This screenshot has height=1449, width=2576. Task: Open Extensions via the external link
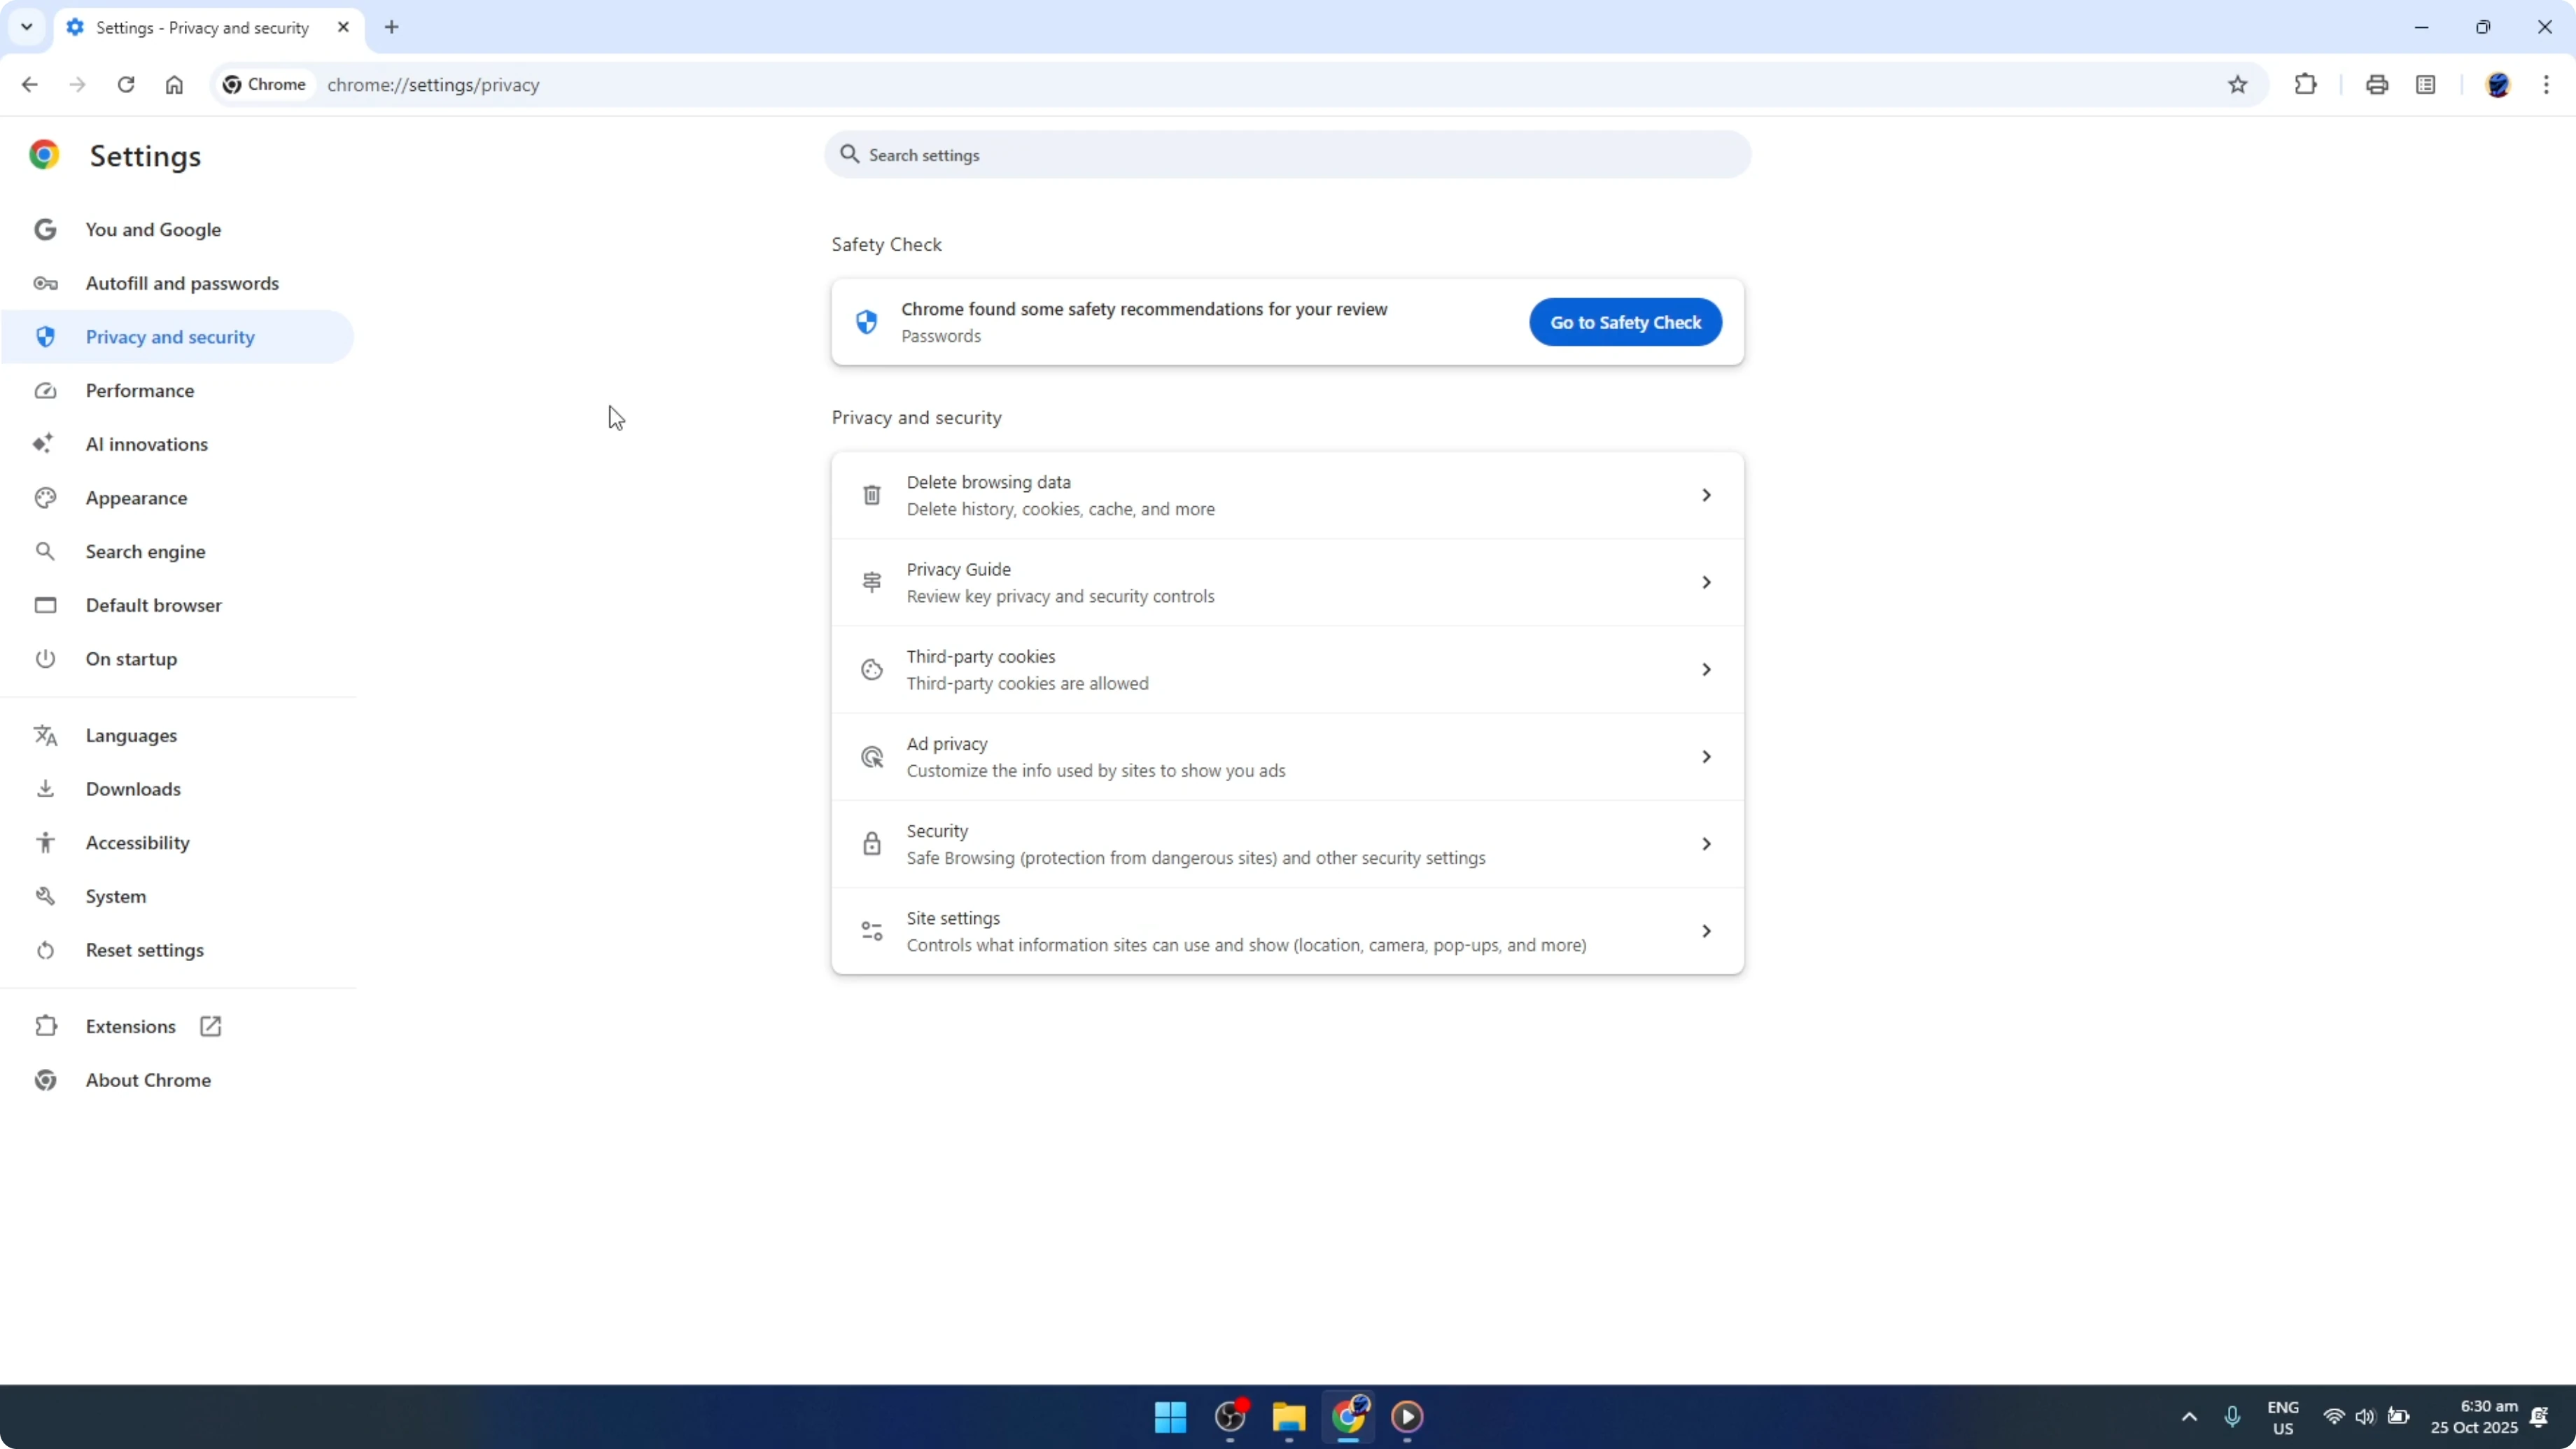tap(210, 1025)
